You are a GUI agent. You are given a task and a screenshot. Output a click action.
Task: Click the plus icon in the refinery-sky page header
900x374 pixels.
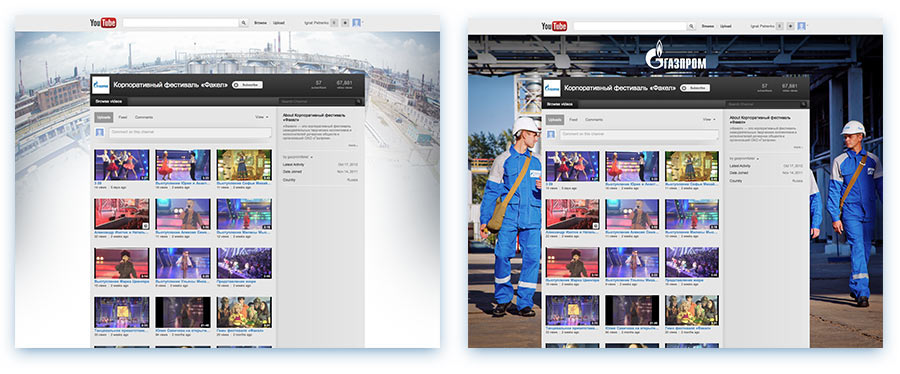click(345, 23)
